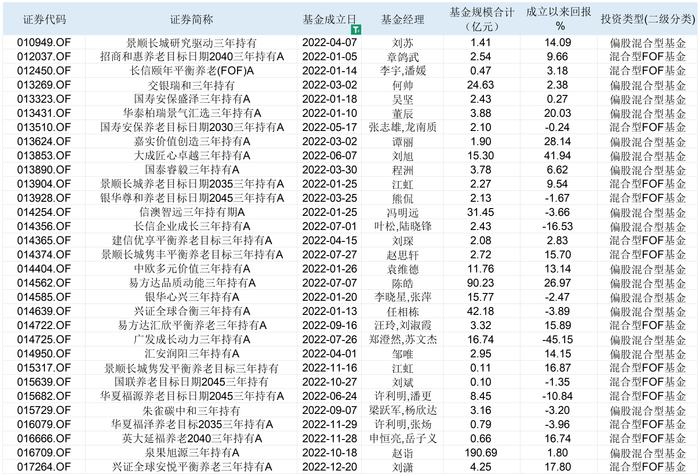Click manager cell 赵诣

[x=402, y=453]
